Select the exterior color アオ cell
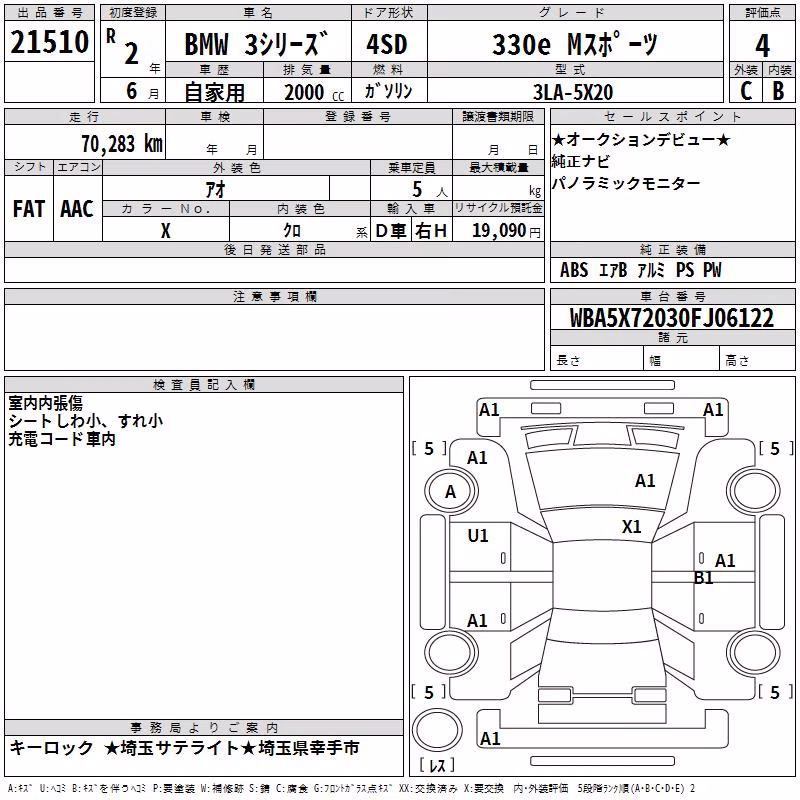Image resolution: width=800 pixels, height=800 pixels. pos(216,189)
